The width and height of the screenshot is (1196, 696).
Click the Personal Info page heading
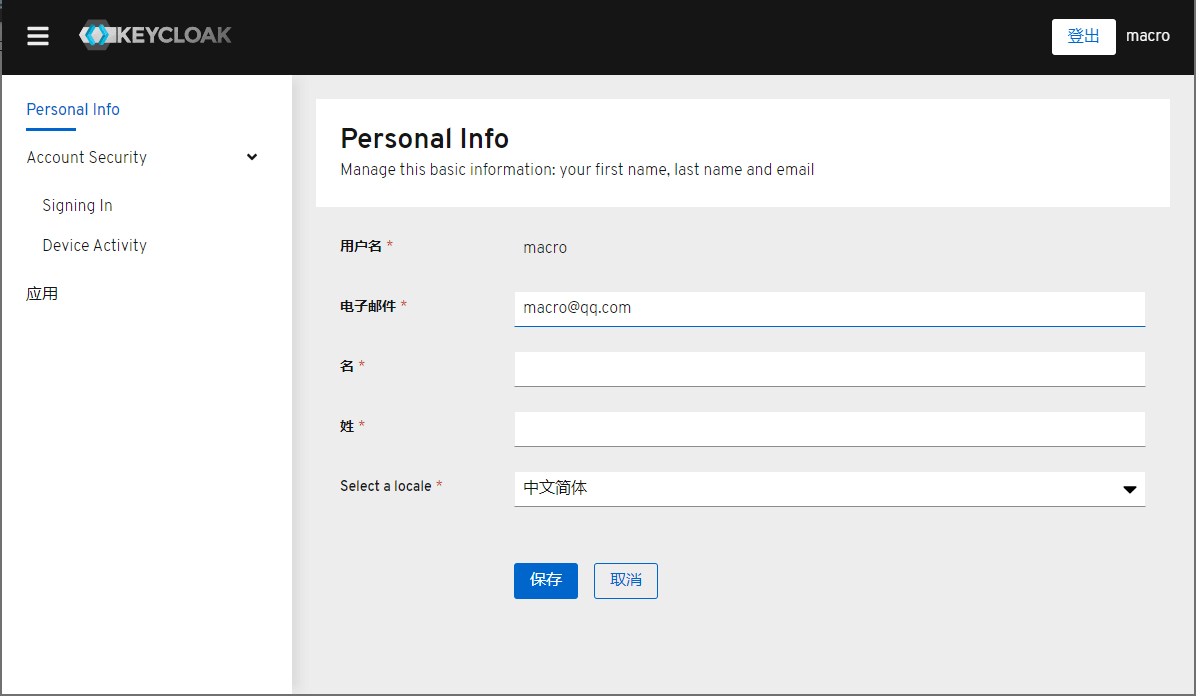424,139
